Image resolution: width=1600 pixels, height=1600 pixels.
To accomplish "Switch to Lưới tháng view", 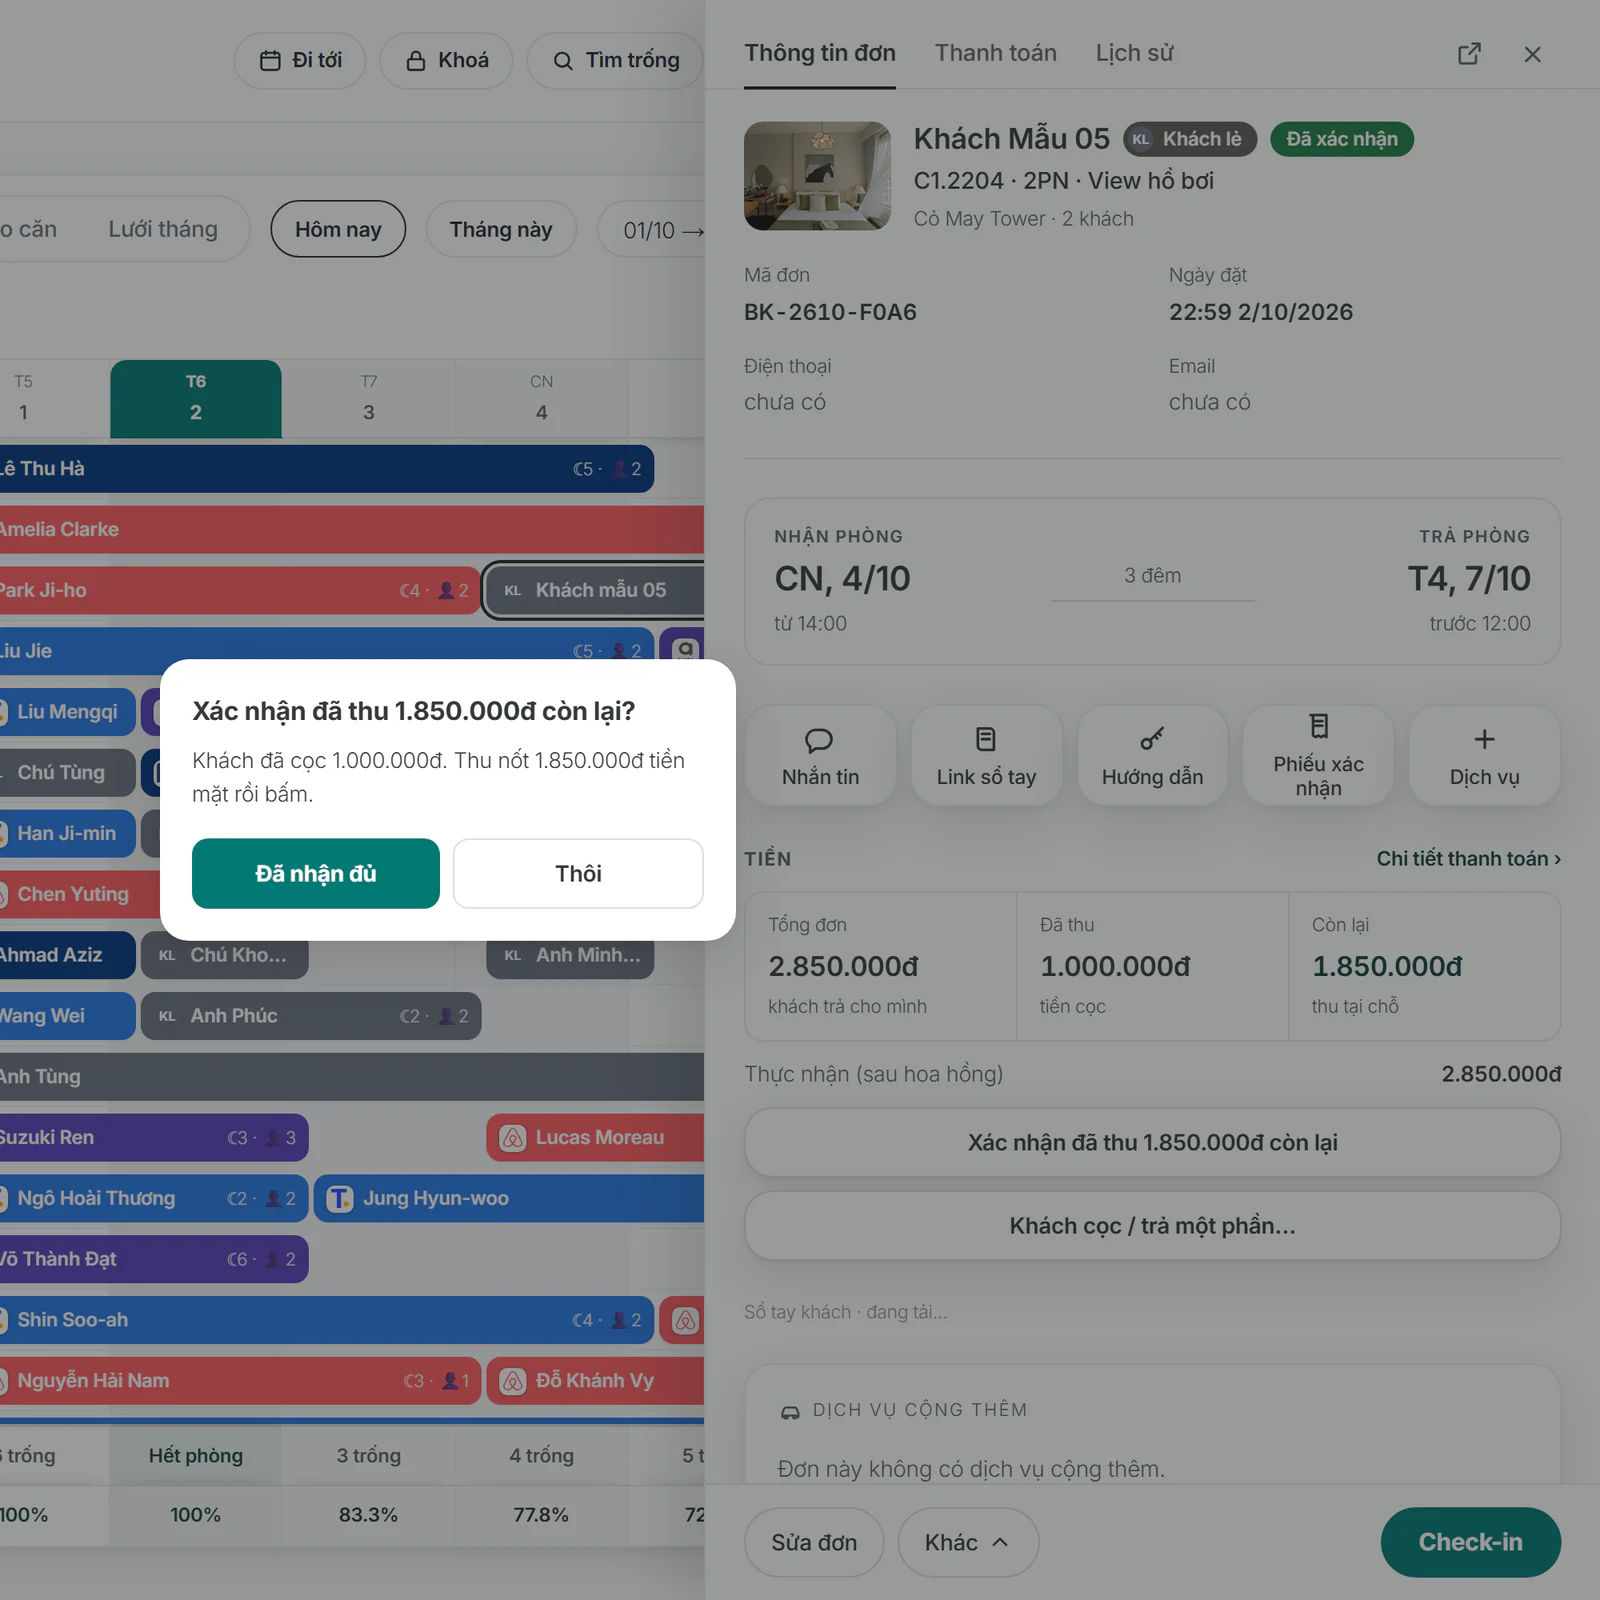I will coord(163,230).
